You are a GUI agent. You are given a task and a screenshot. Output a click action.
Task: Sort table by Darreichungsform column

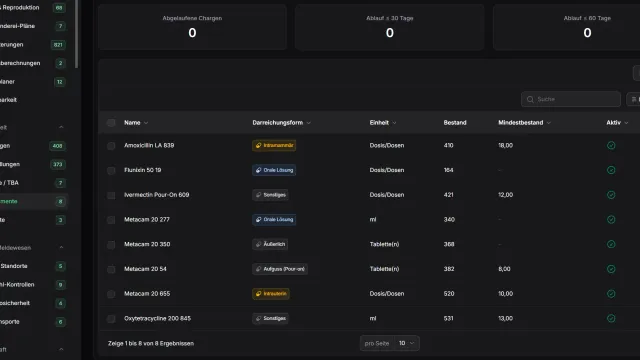281,122
